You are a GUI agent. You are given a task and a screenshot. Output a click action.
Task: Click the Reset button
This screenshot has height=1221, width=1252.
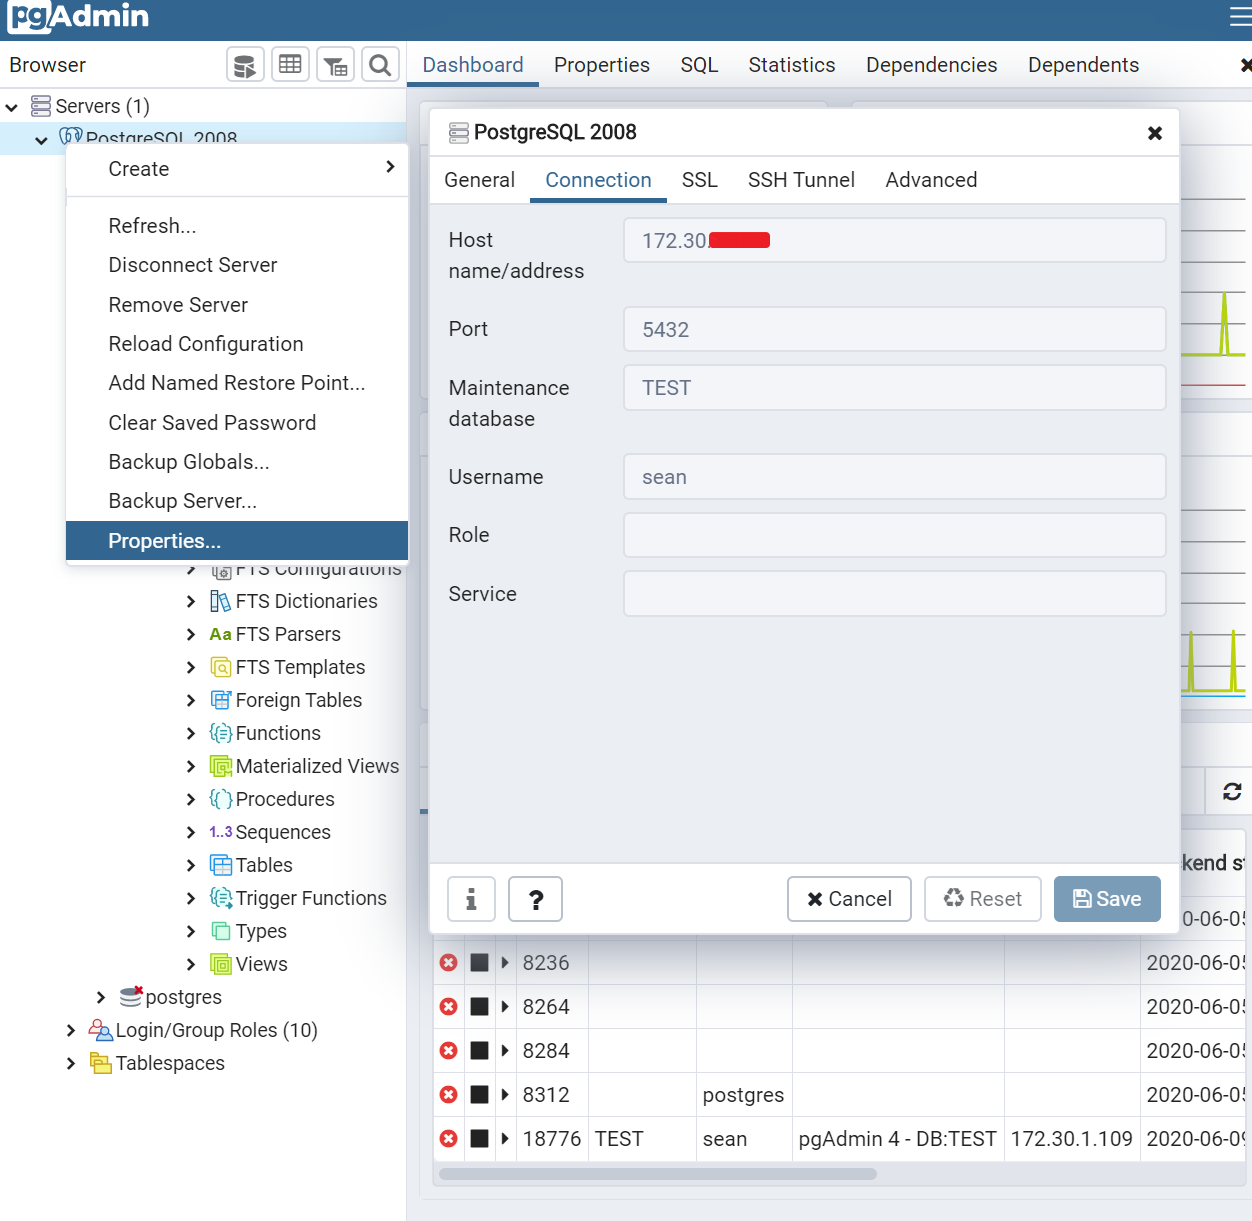[983, 899]
